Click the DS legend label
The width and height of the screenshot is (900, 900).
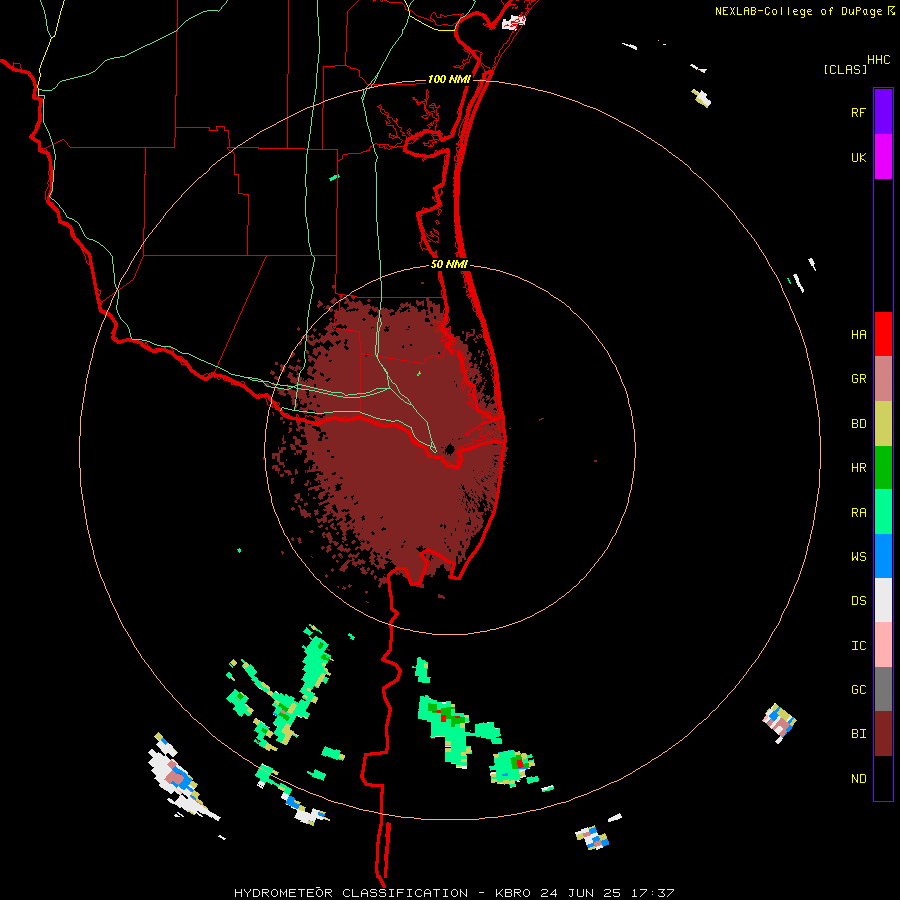click(x=858, y=601)
